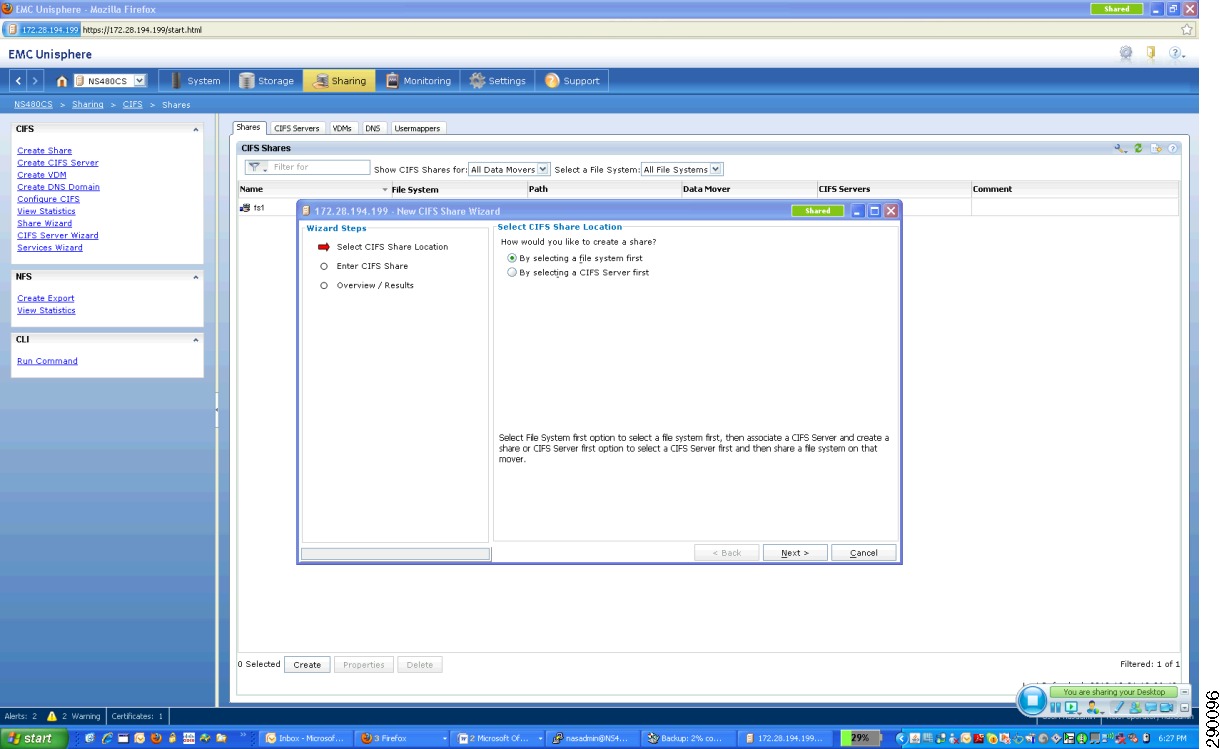Open the All File Systems dropdown

(x=682, y=170)
